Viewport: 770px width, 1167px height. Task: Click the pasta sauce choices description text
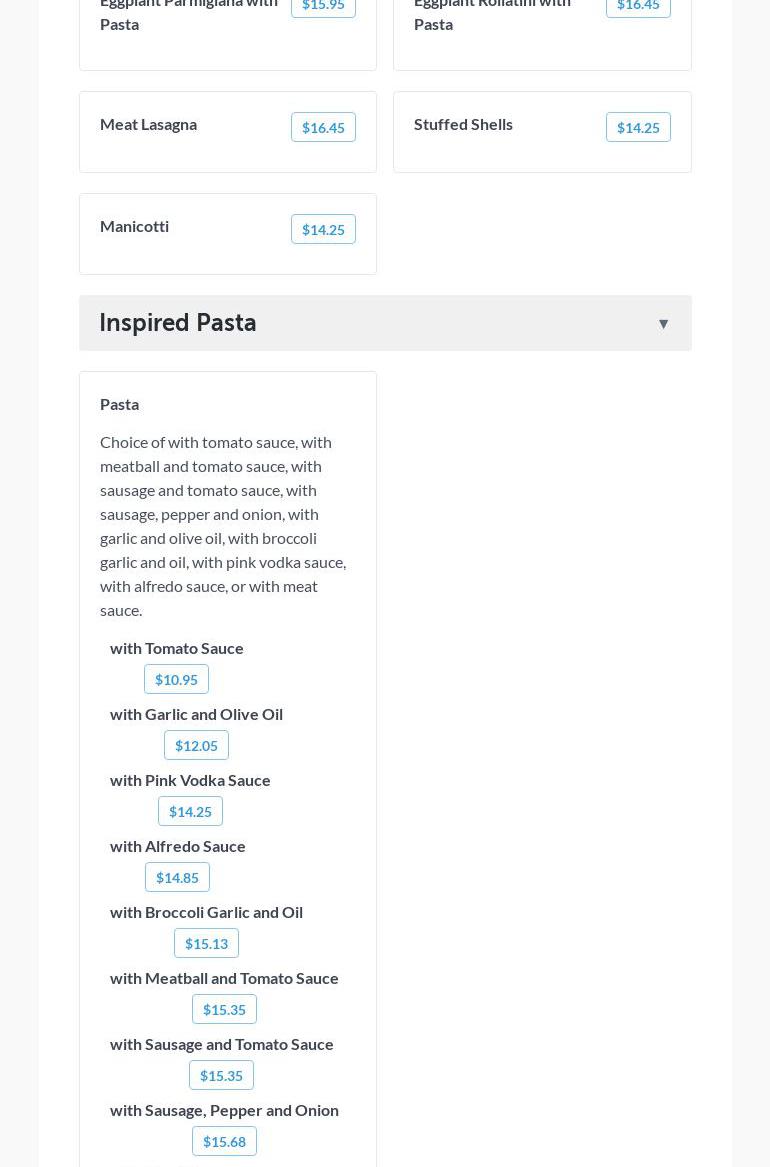click(223, 526)
